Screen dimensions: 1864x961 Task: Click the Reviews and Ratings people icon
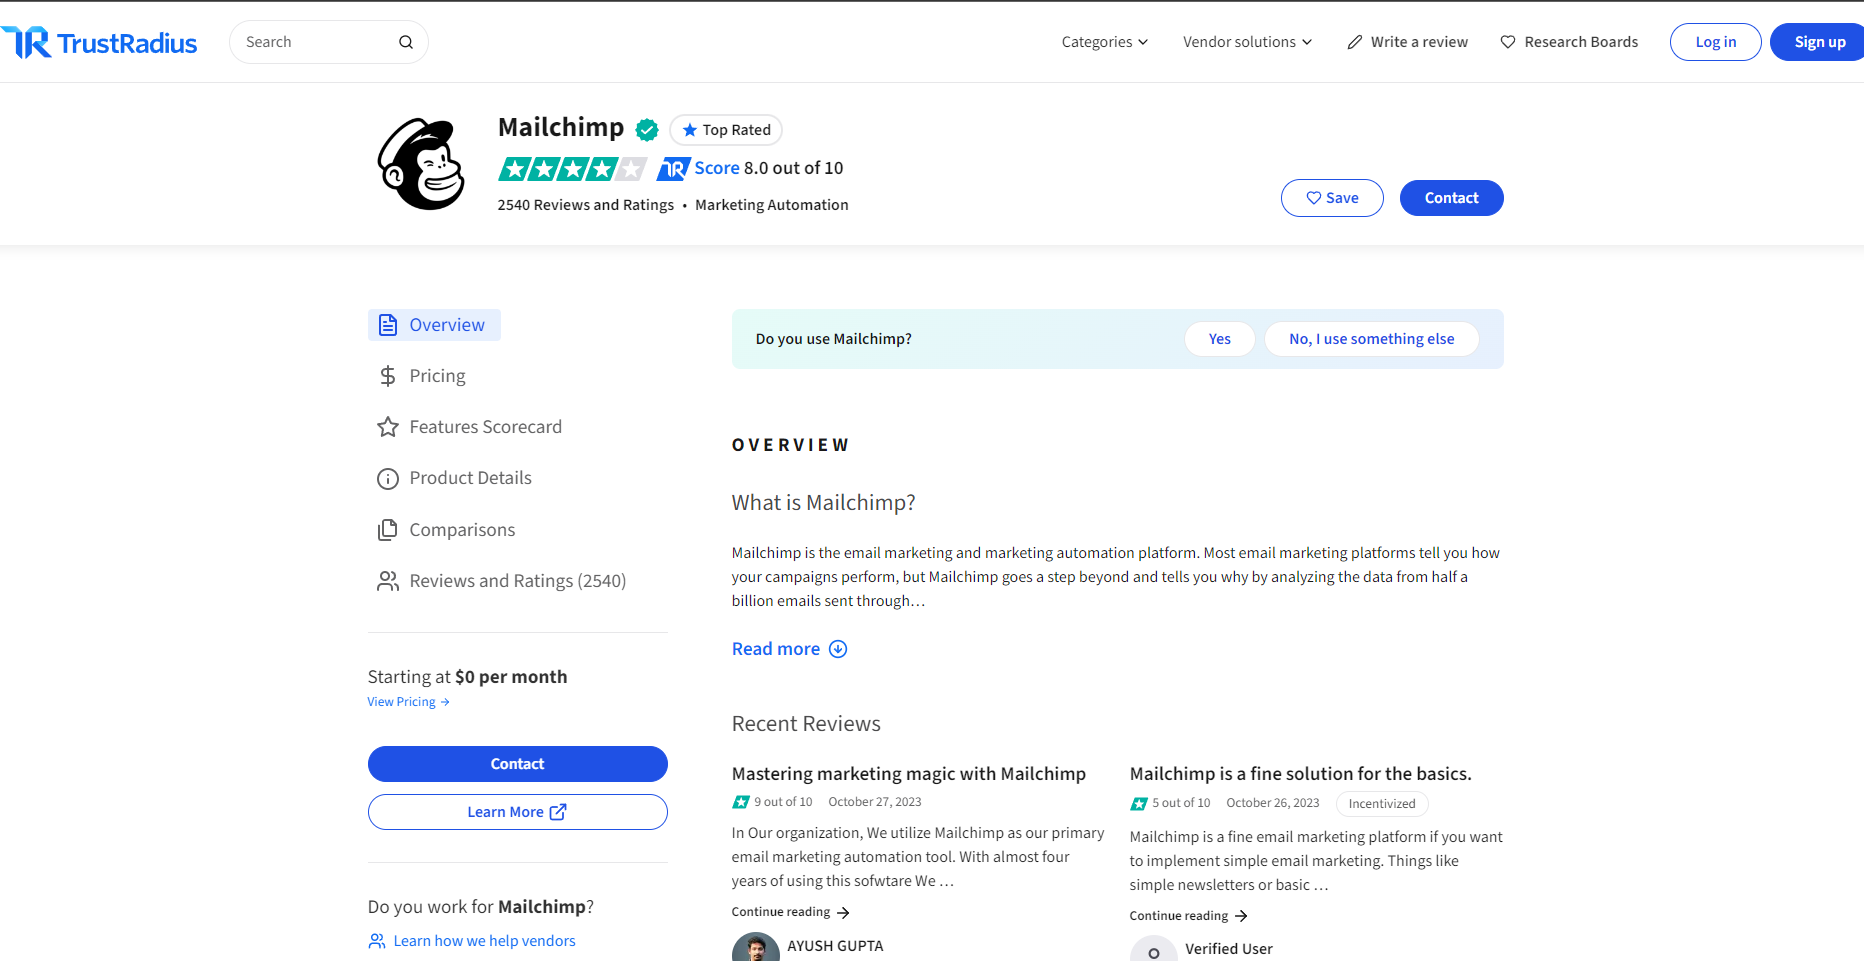pos(388,581)
